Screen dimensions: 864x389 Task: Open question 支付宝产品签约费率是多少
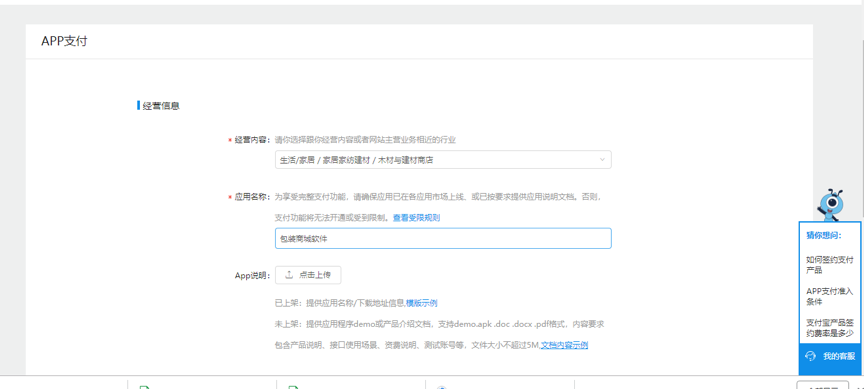coord(830,327)
